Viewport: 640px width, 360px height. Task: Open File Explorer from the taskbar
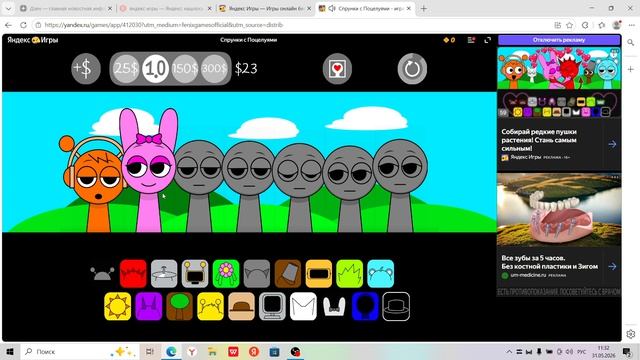click(x=212, y=351)
